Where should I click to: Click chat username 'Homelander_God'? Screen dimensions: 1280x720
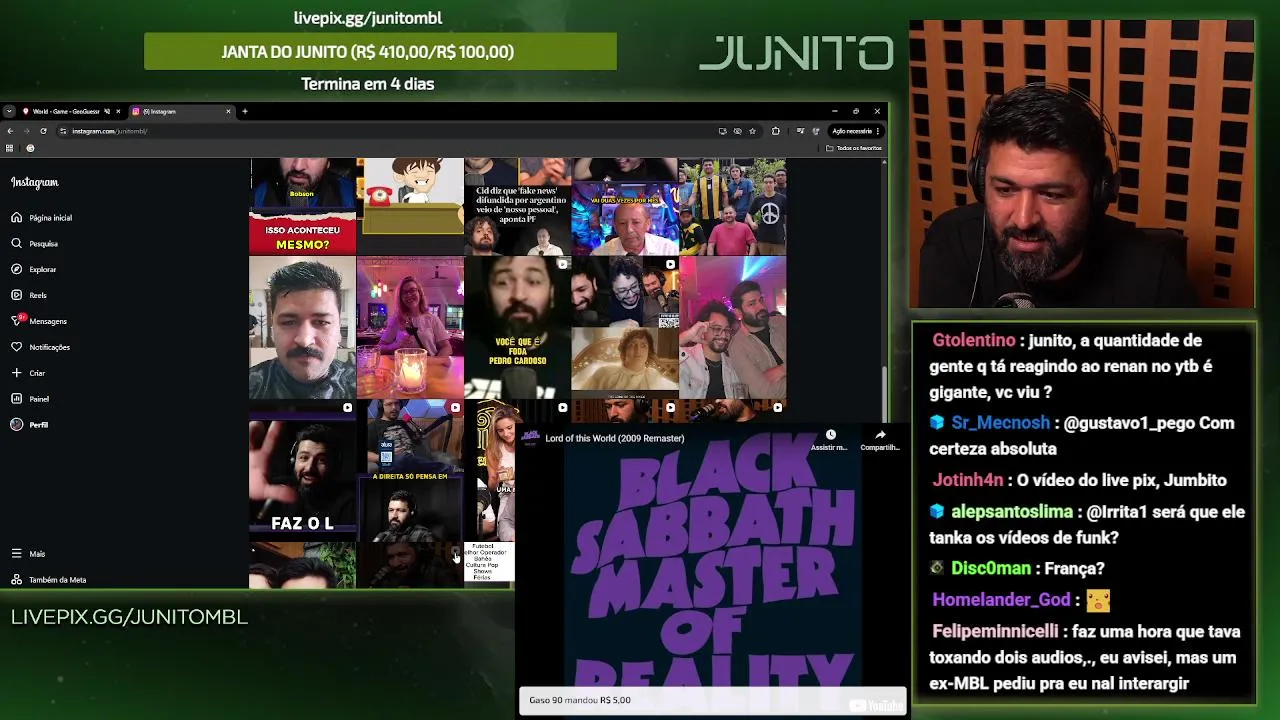click(1001, 600)
